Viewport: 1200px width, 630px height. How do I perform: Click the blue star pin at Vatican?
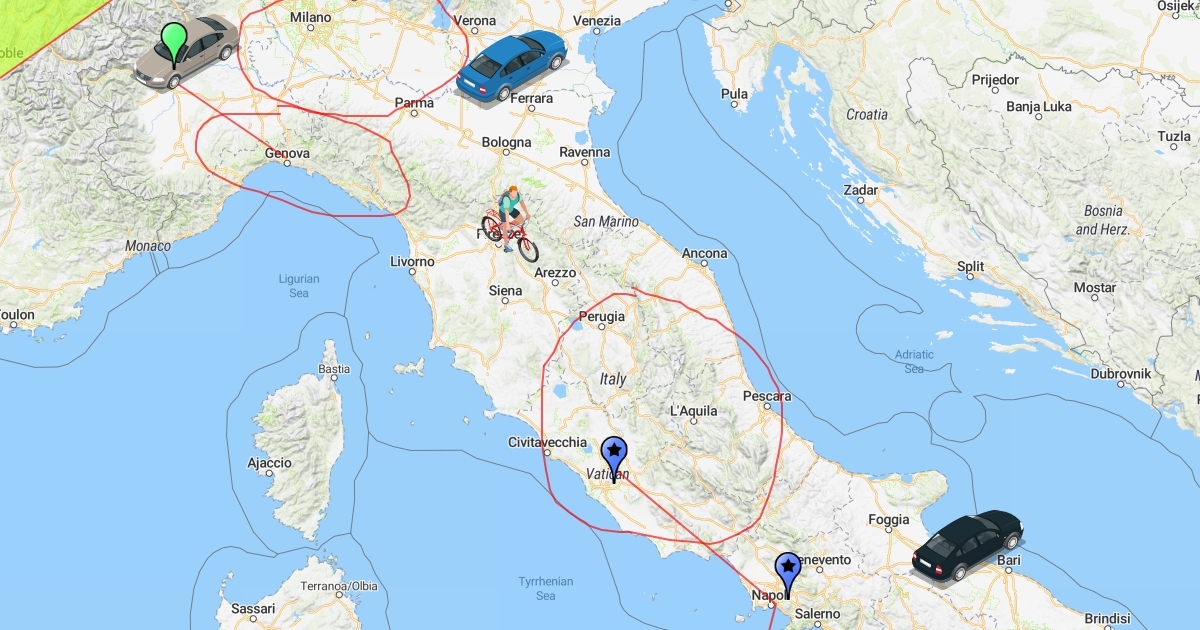pos(614,460)
